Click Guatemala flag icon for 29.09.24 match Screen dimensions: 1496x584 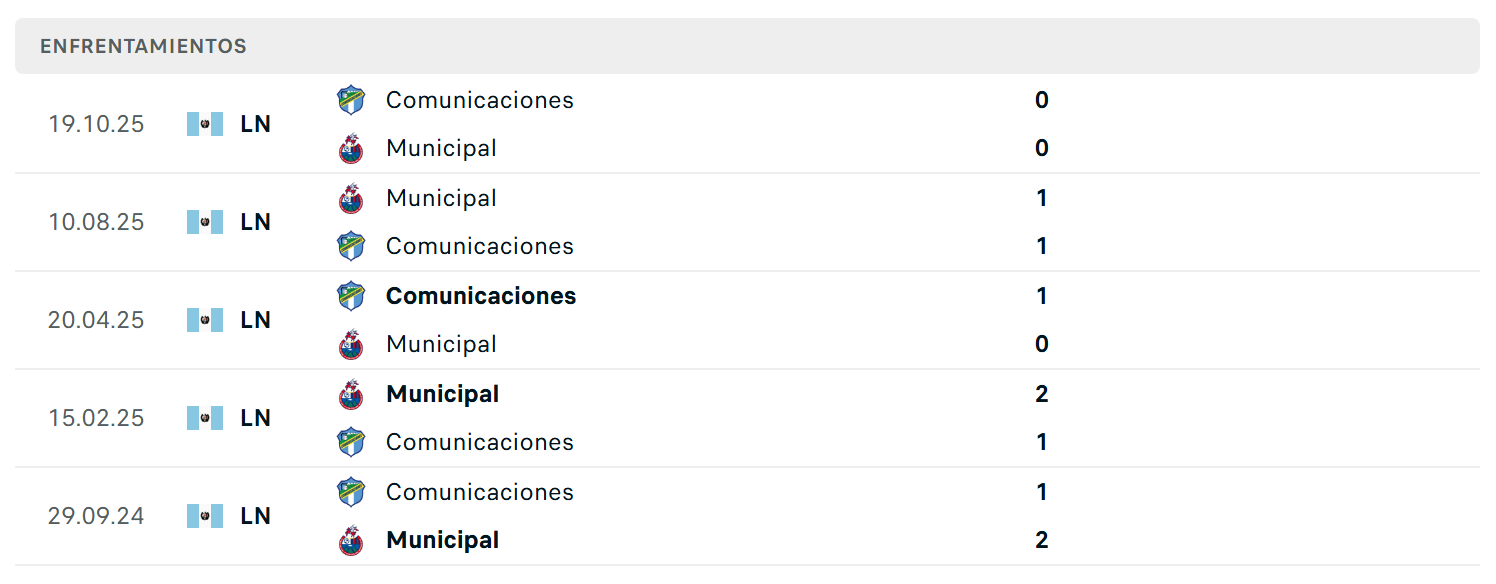click(205, 516)
